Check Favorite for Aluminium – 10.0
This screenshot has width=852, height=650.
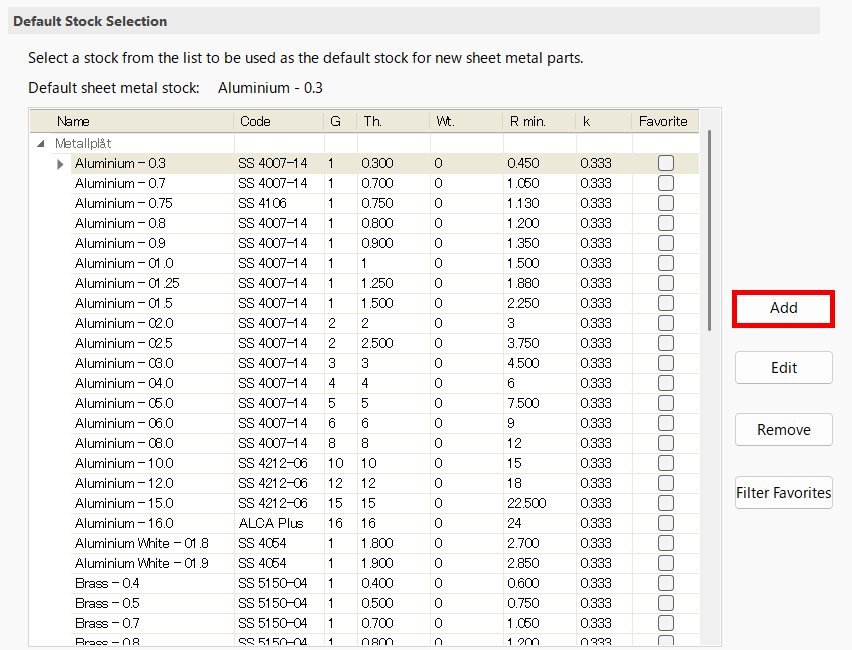[x=666, y=463]
